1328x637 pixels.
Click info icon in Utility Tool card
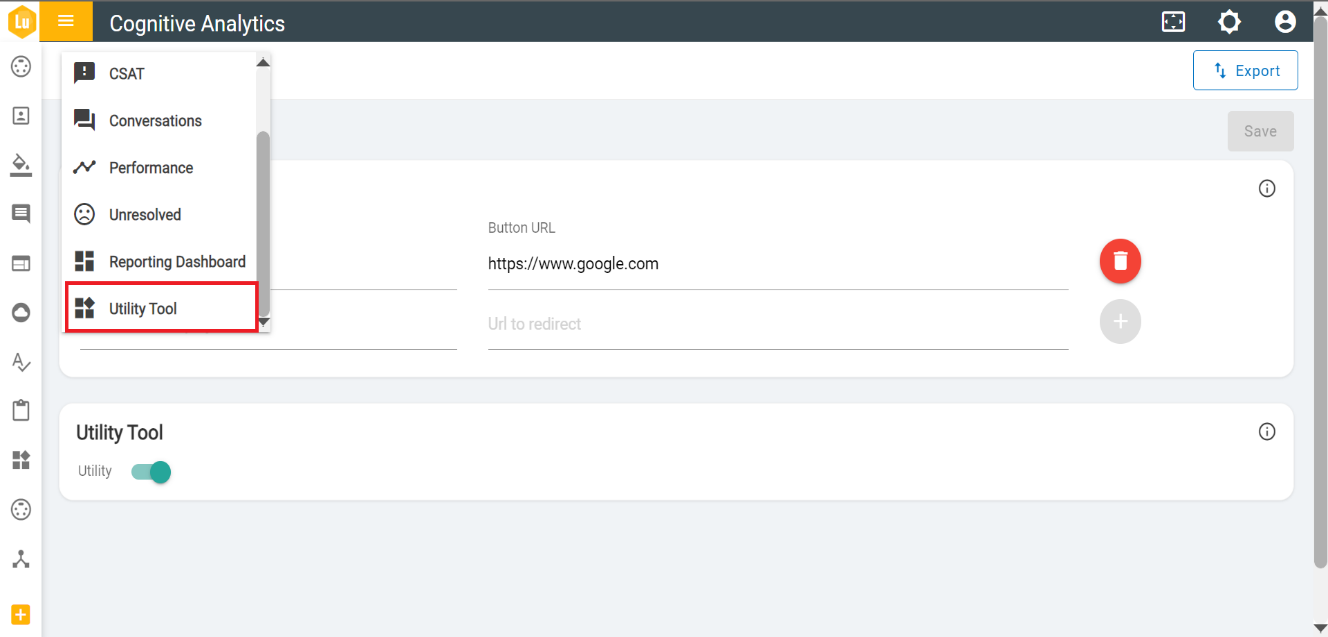coord(1267,432)
